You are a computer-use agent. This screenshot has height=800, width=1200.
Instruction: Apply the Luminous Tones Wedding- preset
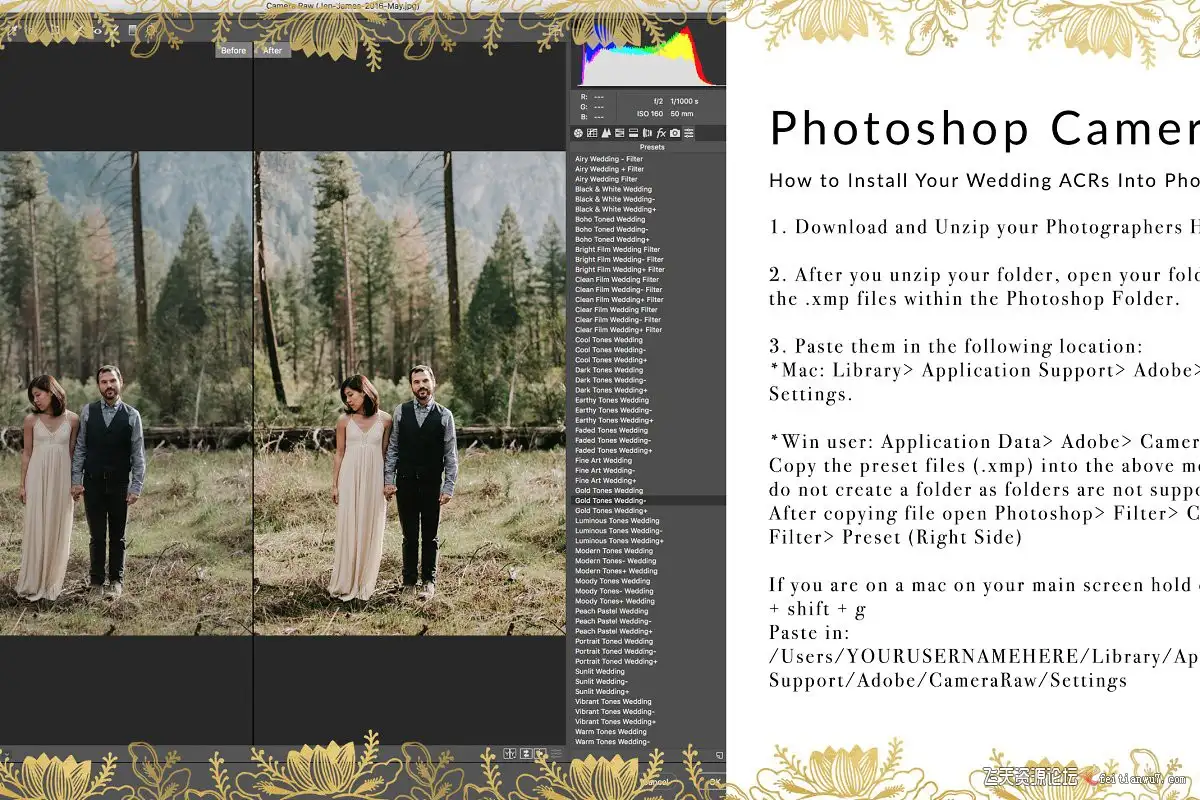[x=618, y=530]
